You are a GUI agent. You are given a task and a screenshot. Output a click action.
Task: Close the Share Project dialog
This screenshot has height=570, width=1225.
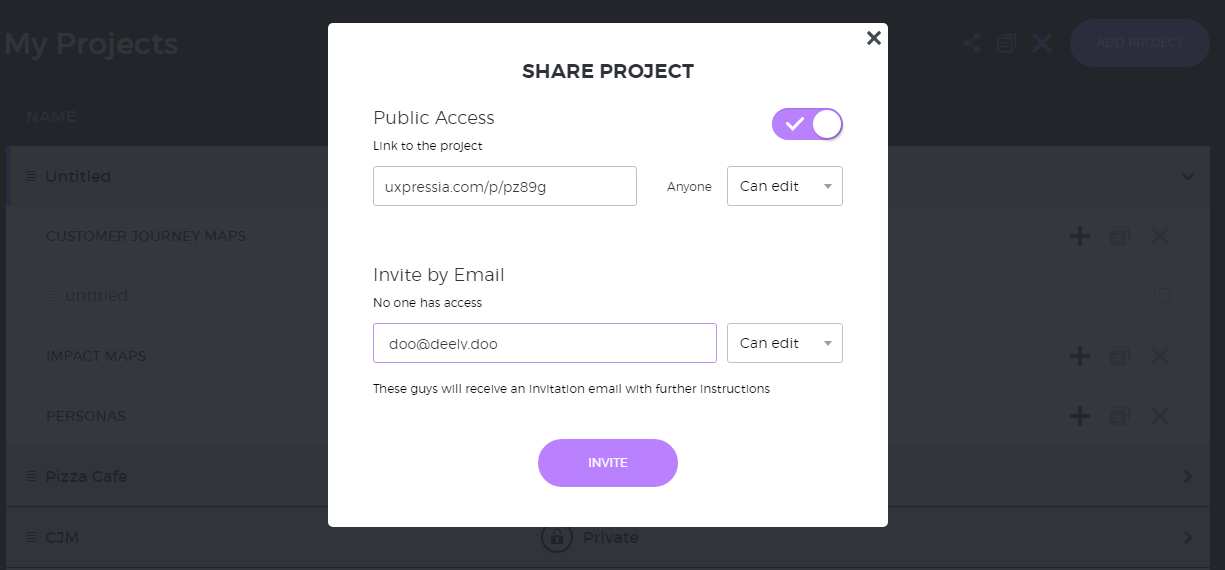point(873,38)
